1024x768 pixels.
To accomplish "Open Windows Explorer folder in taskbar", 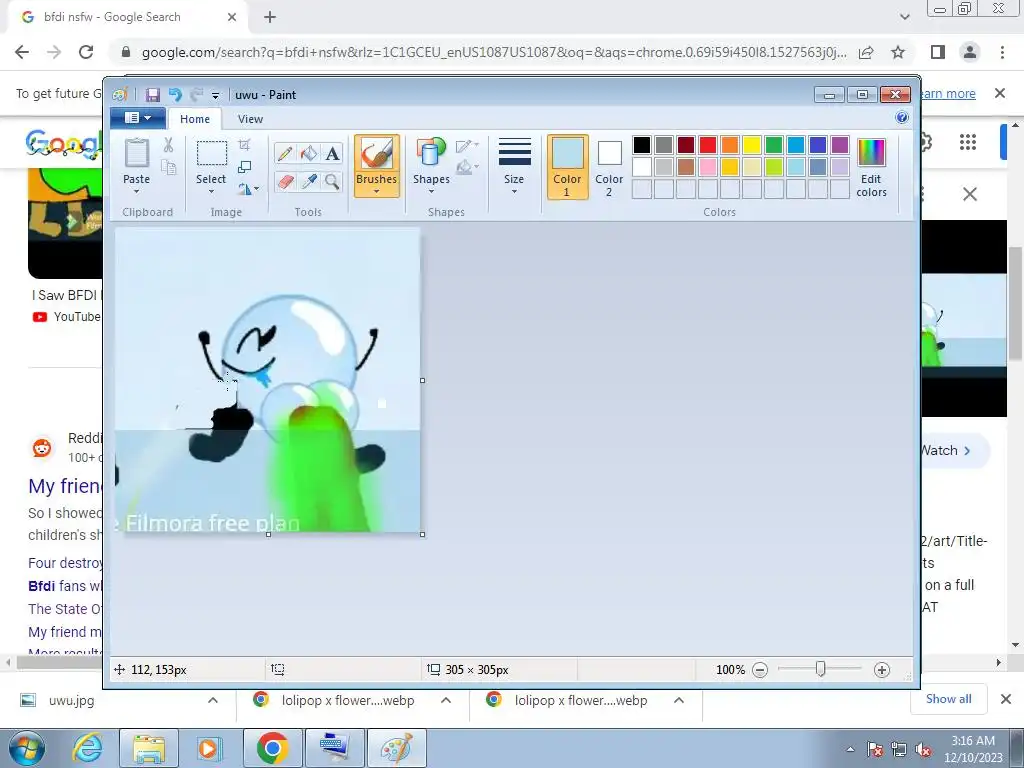I will coord(149,748).
